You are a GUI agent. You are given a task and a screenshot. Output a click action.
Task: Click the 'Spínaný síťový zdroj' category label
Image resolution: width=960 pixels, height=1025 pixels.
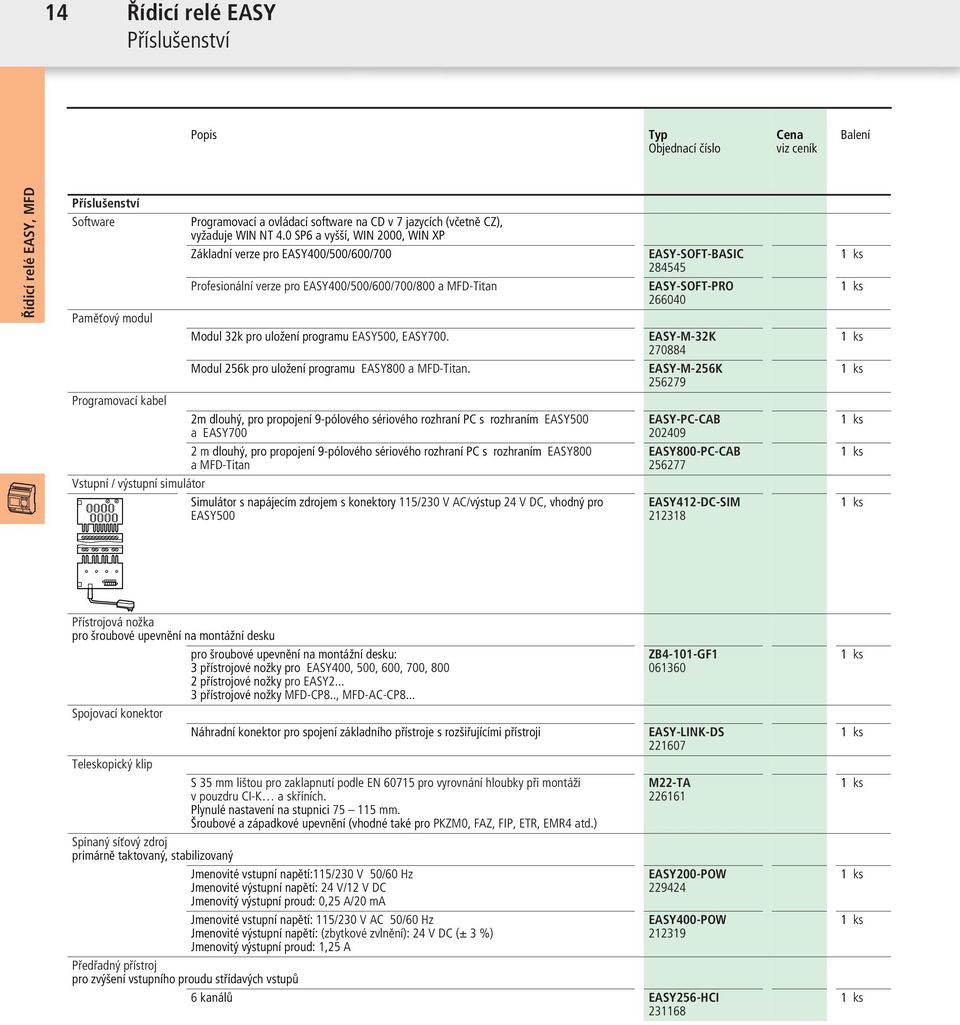[120, 842]
